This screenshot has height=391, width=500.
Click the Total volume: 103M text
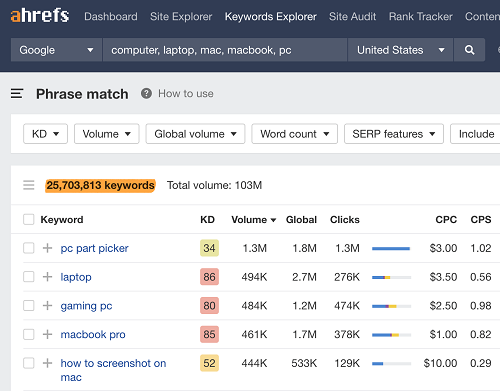(x=214, y=185)
